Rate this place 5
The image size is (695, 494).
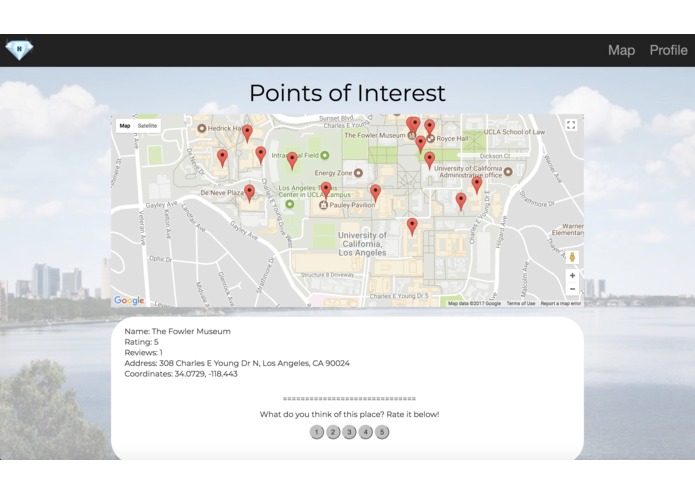click(382, 432)
